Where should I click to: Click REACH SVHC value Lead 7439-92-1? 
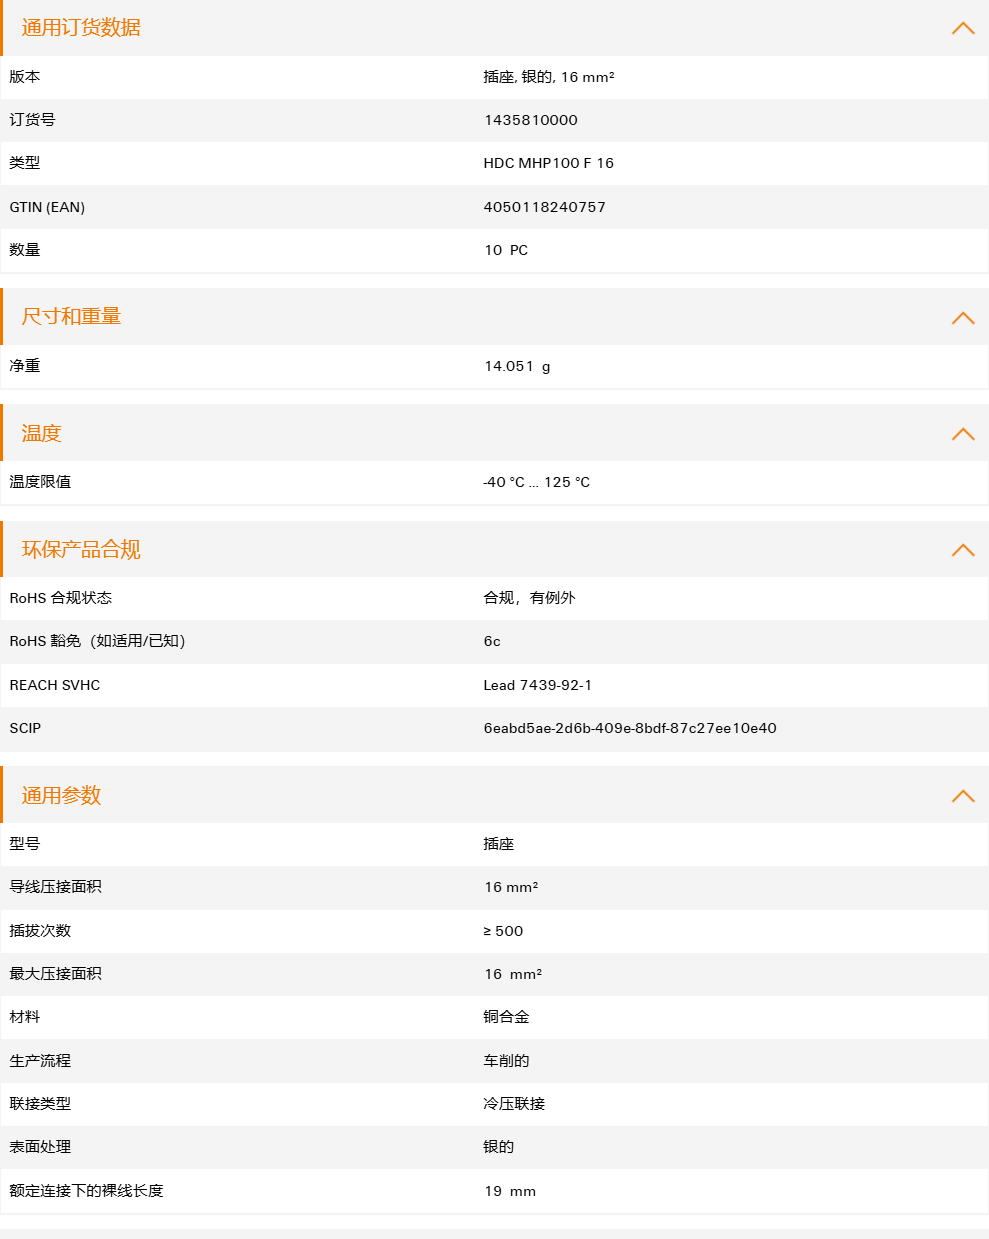pos(538,685)
